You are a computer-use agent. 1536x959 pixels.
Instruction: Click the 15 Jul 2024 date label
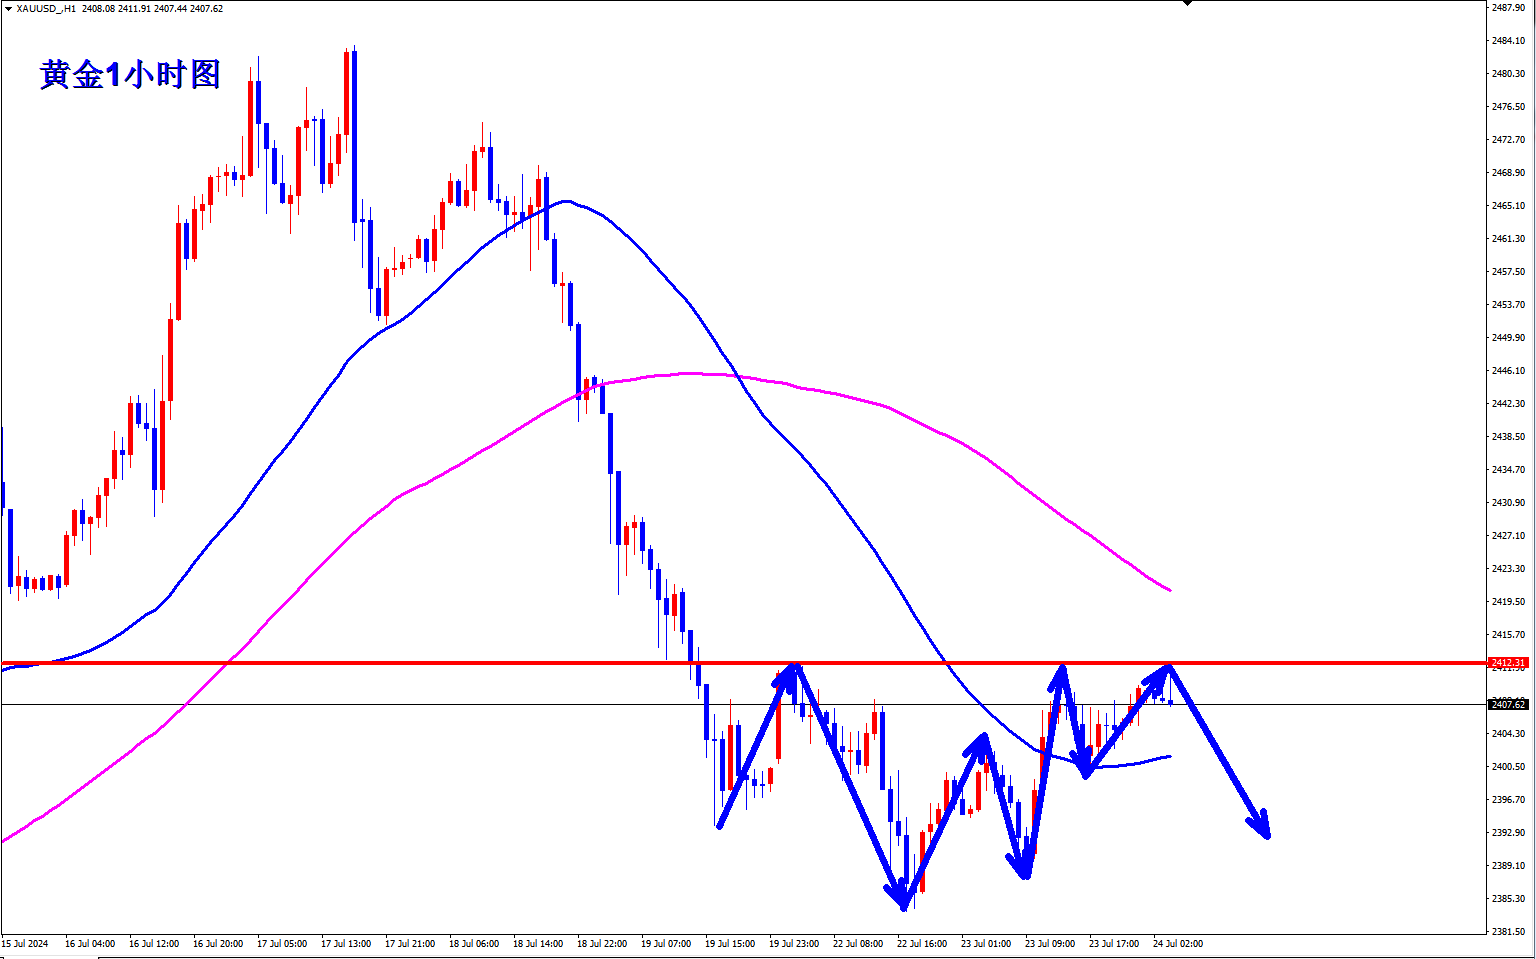(25, 944)
